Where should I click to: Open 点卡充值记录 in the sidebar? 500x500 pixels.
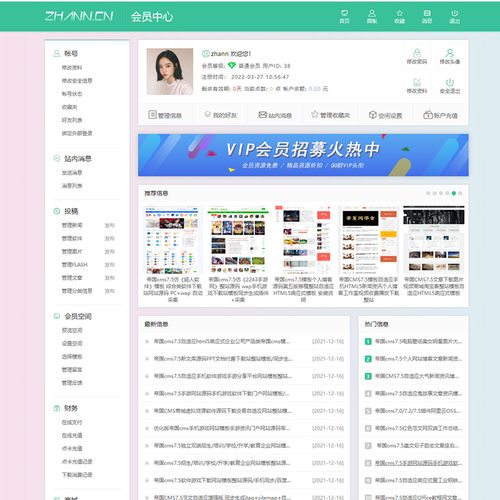point(77,461)
